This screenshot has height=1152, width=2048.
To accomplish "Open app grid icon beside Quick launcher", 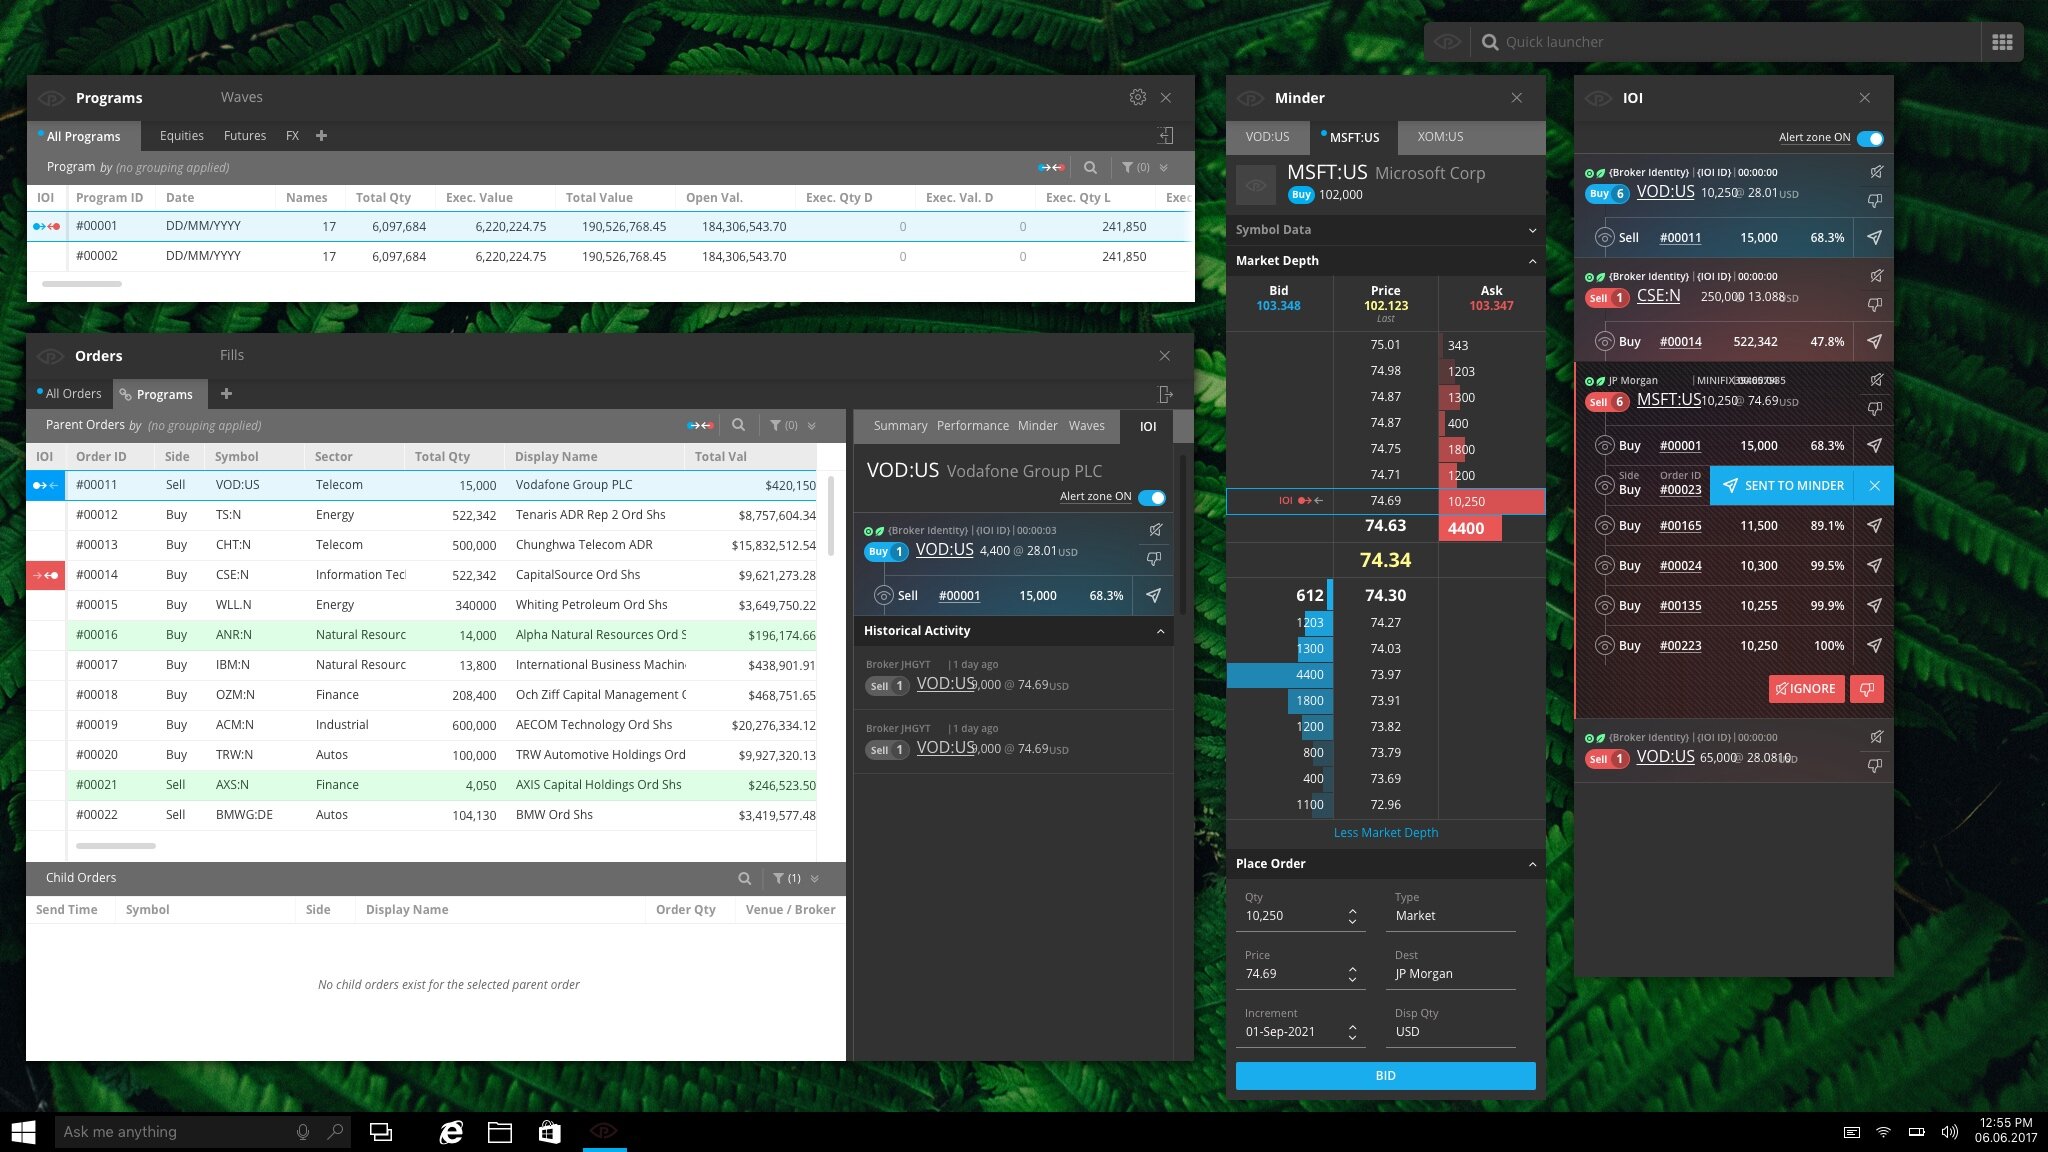I will [2002, 42].
